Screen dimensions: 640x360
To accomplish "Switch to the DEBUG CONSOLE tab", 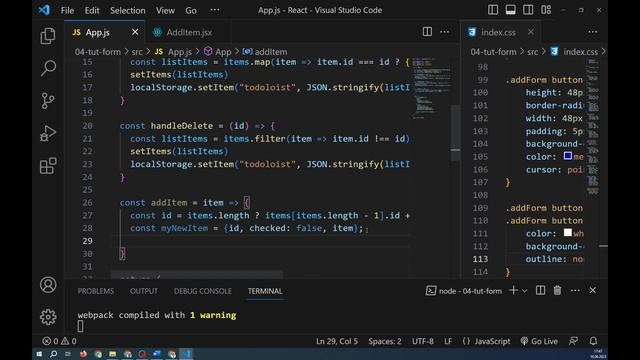I will point(203,291).
